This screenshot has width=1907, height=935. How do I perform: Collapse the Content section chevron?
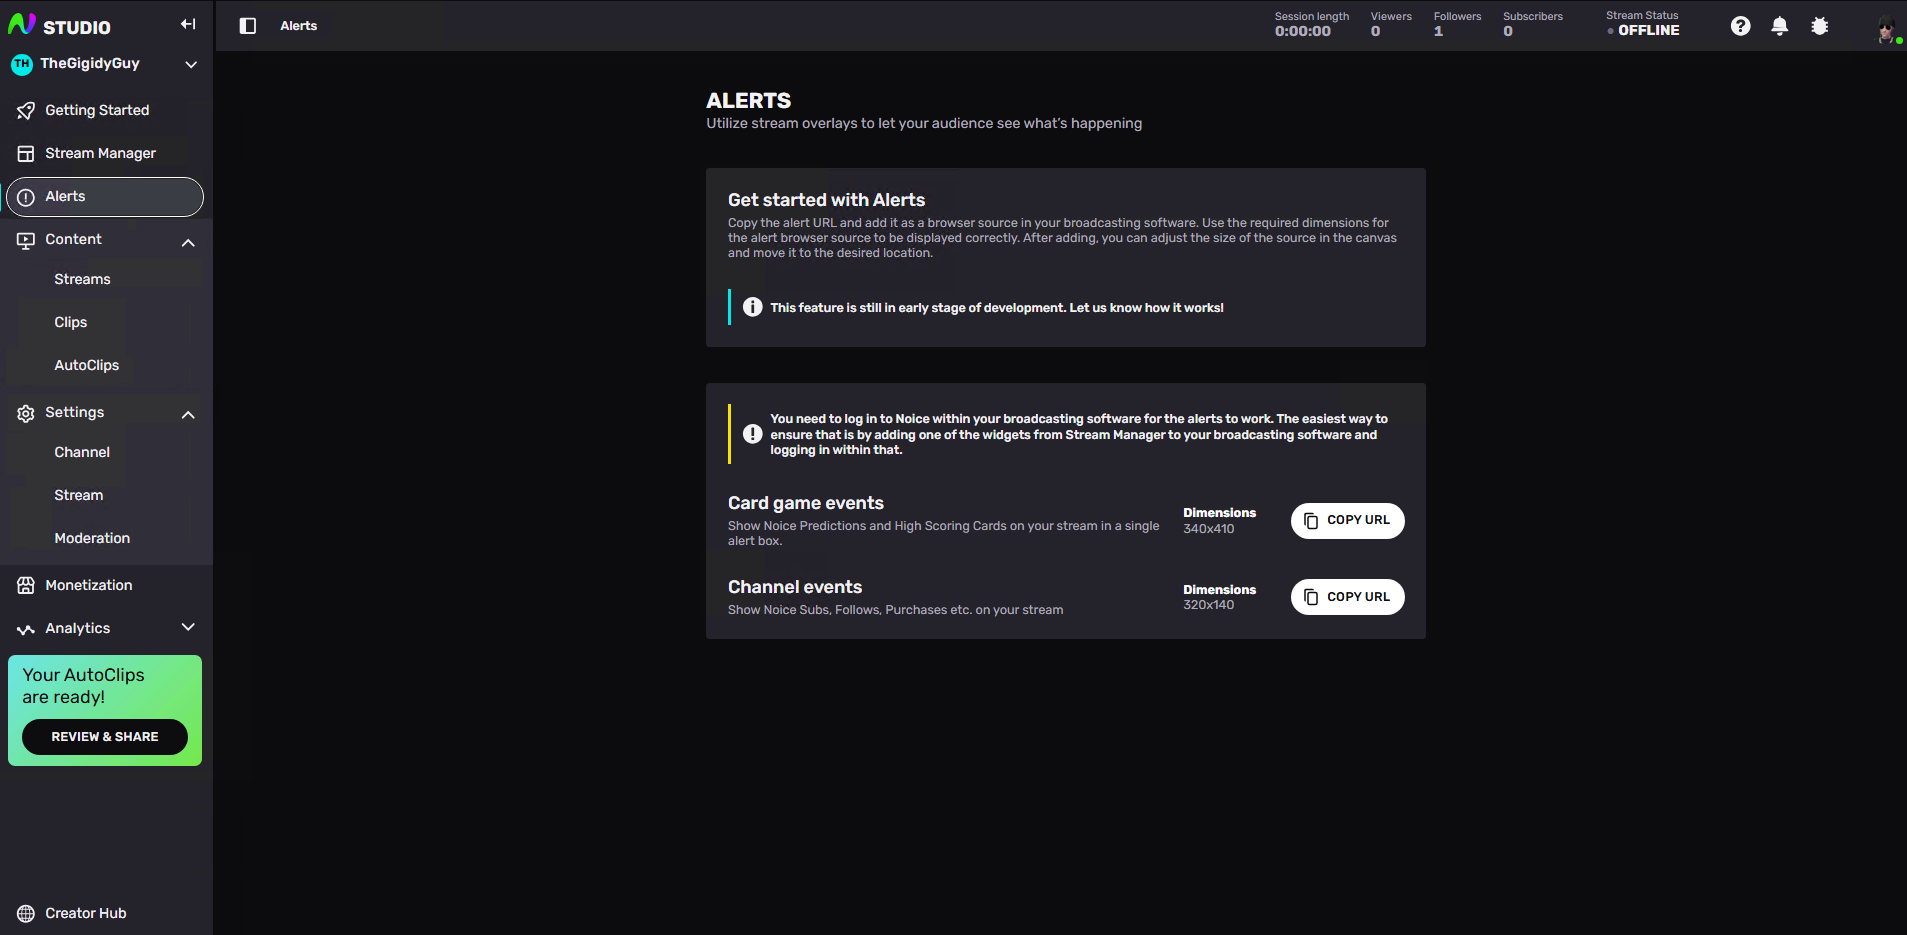[188, 242]
